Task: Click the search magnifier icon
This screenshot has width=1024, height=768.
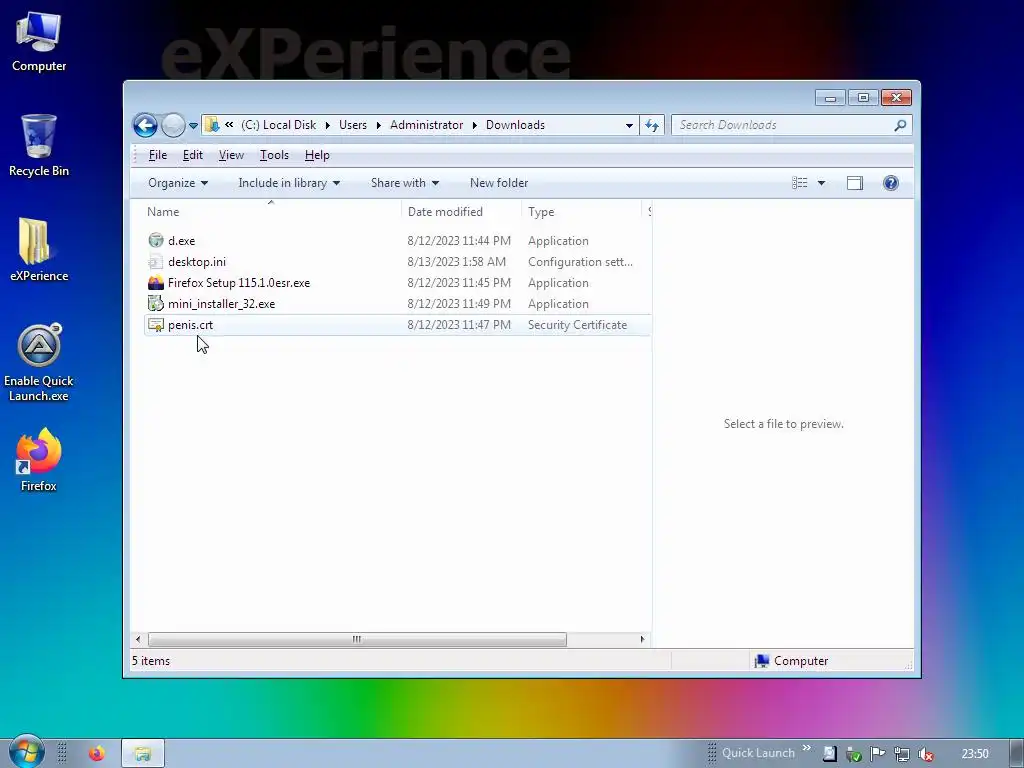Action: coord(901,125)
